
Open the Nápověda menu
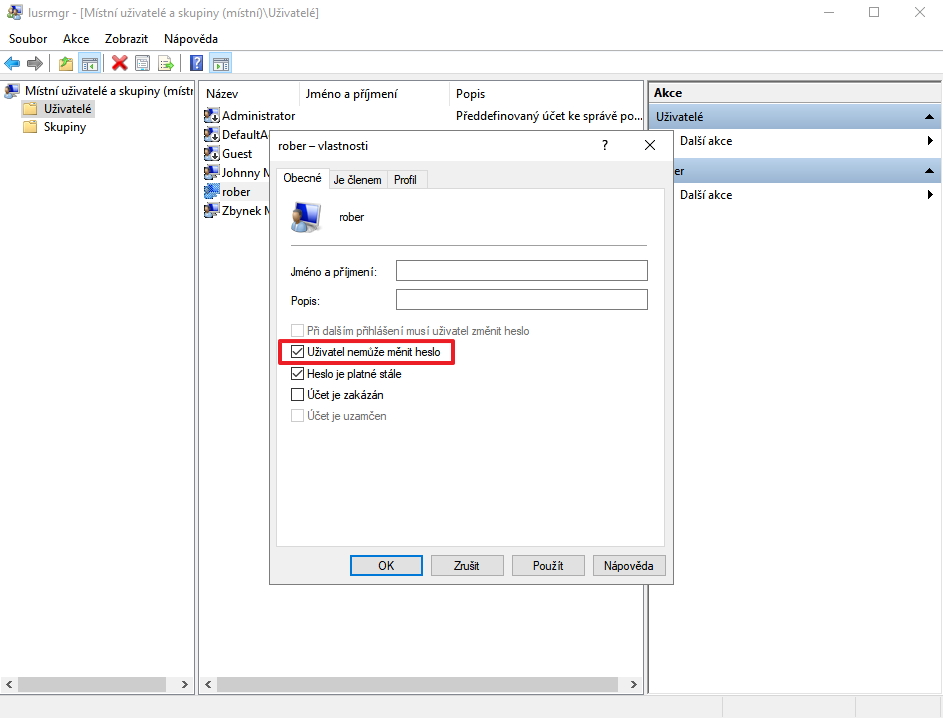pyautogui.click(x=191, y=38)
